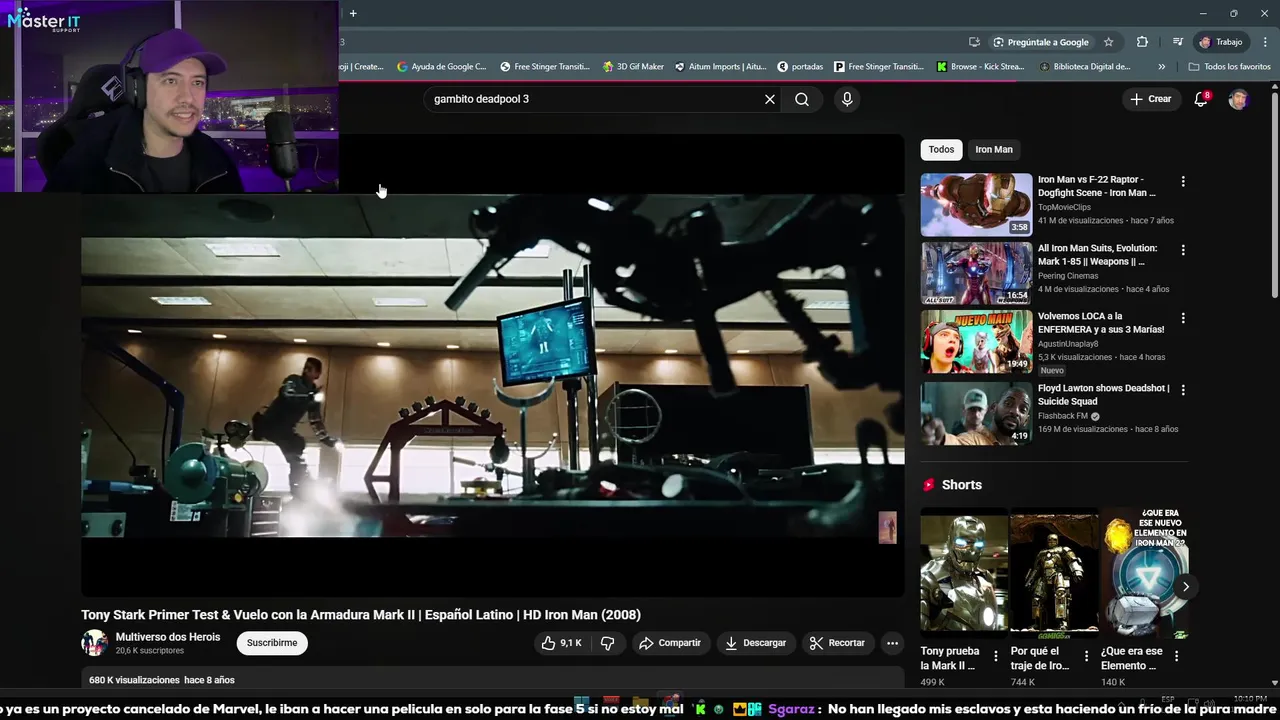The image size is (1280, 720).
Task: Open the Trabajo profile menu
Action: (1221, 42)
